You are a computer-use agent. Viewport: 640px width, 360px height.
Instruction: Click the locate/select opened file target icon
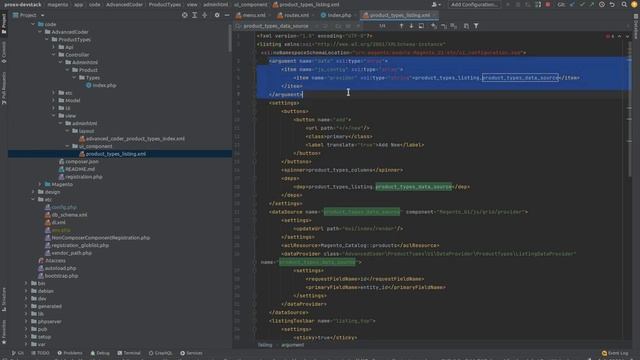tap(184, 15)
